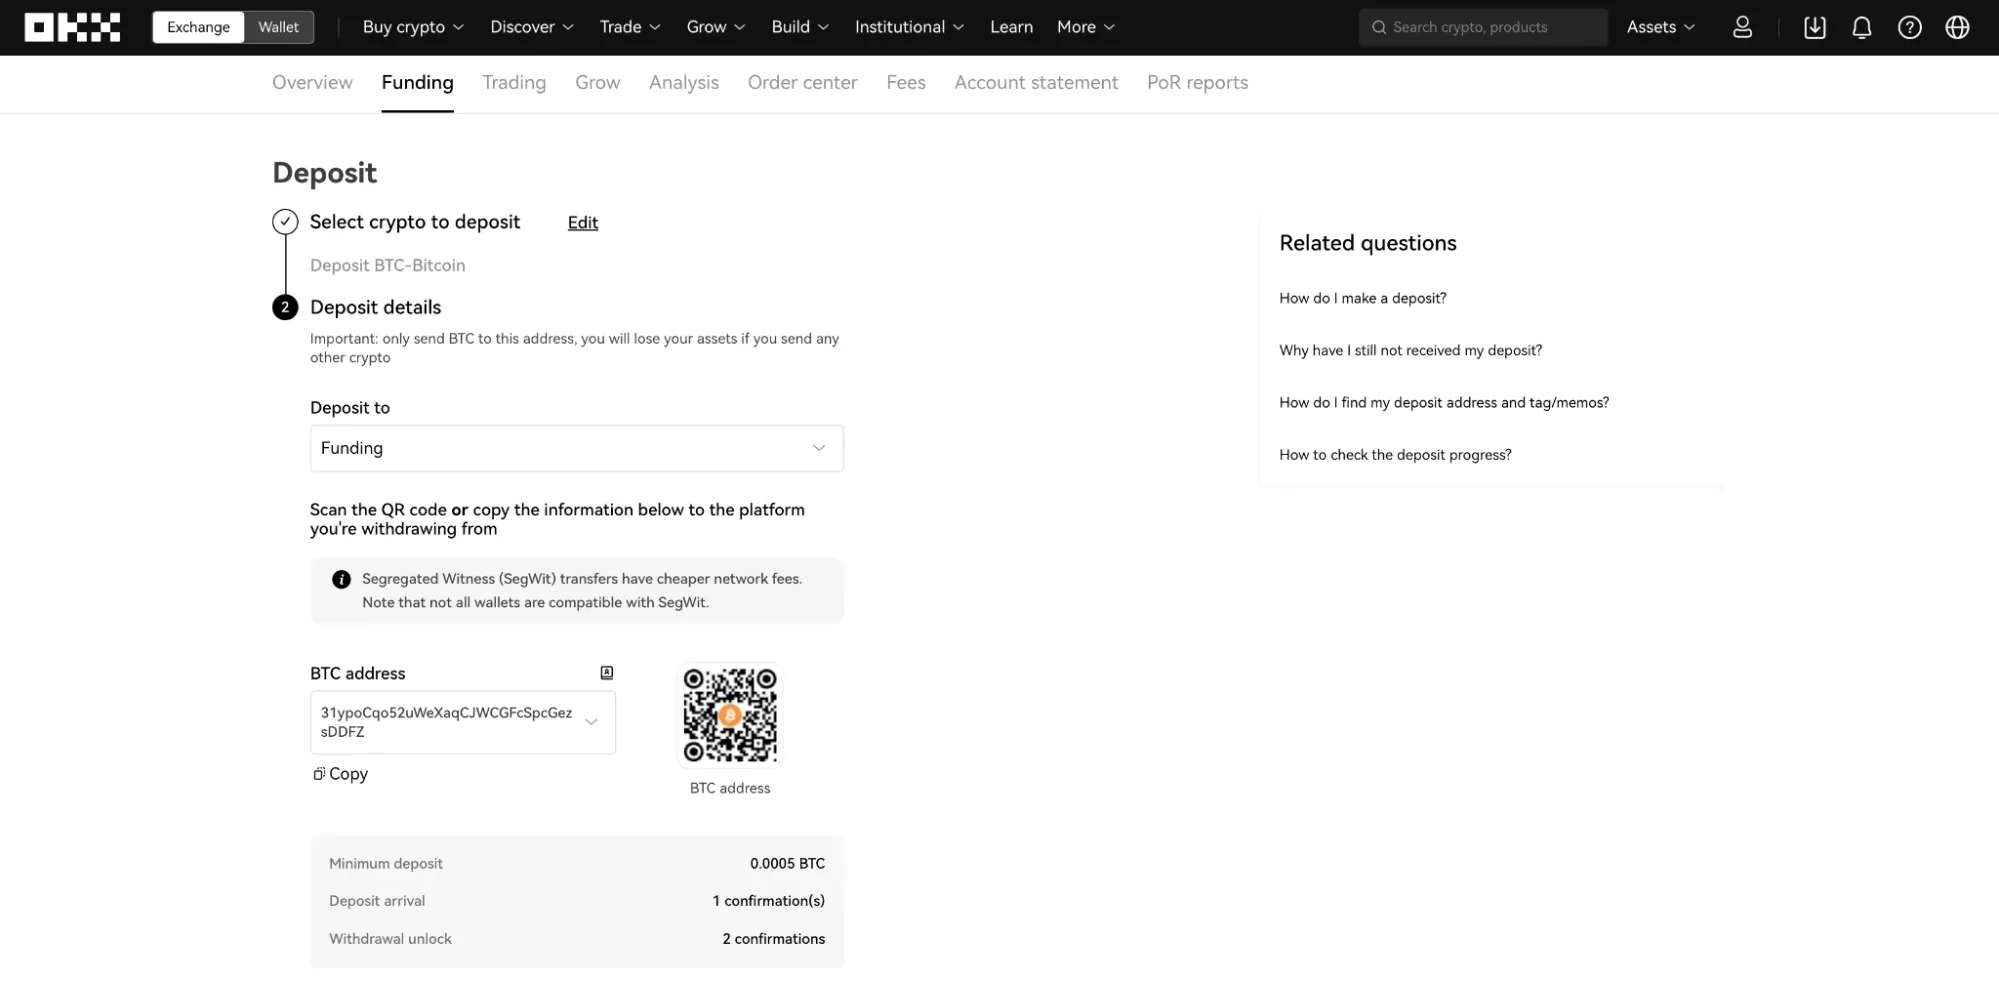
Task: Open the notifications bell
Action: (1861, 27)
